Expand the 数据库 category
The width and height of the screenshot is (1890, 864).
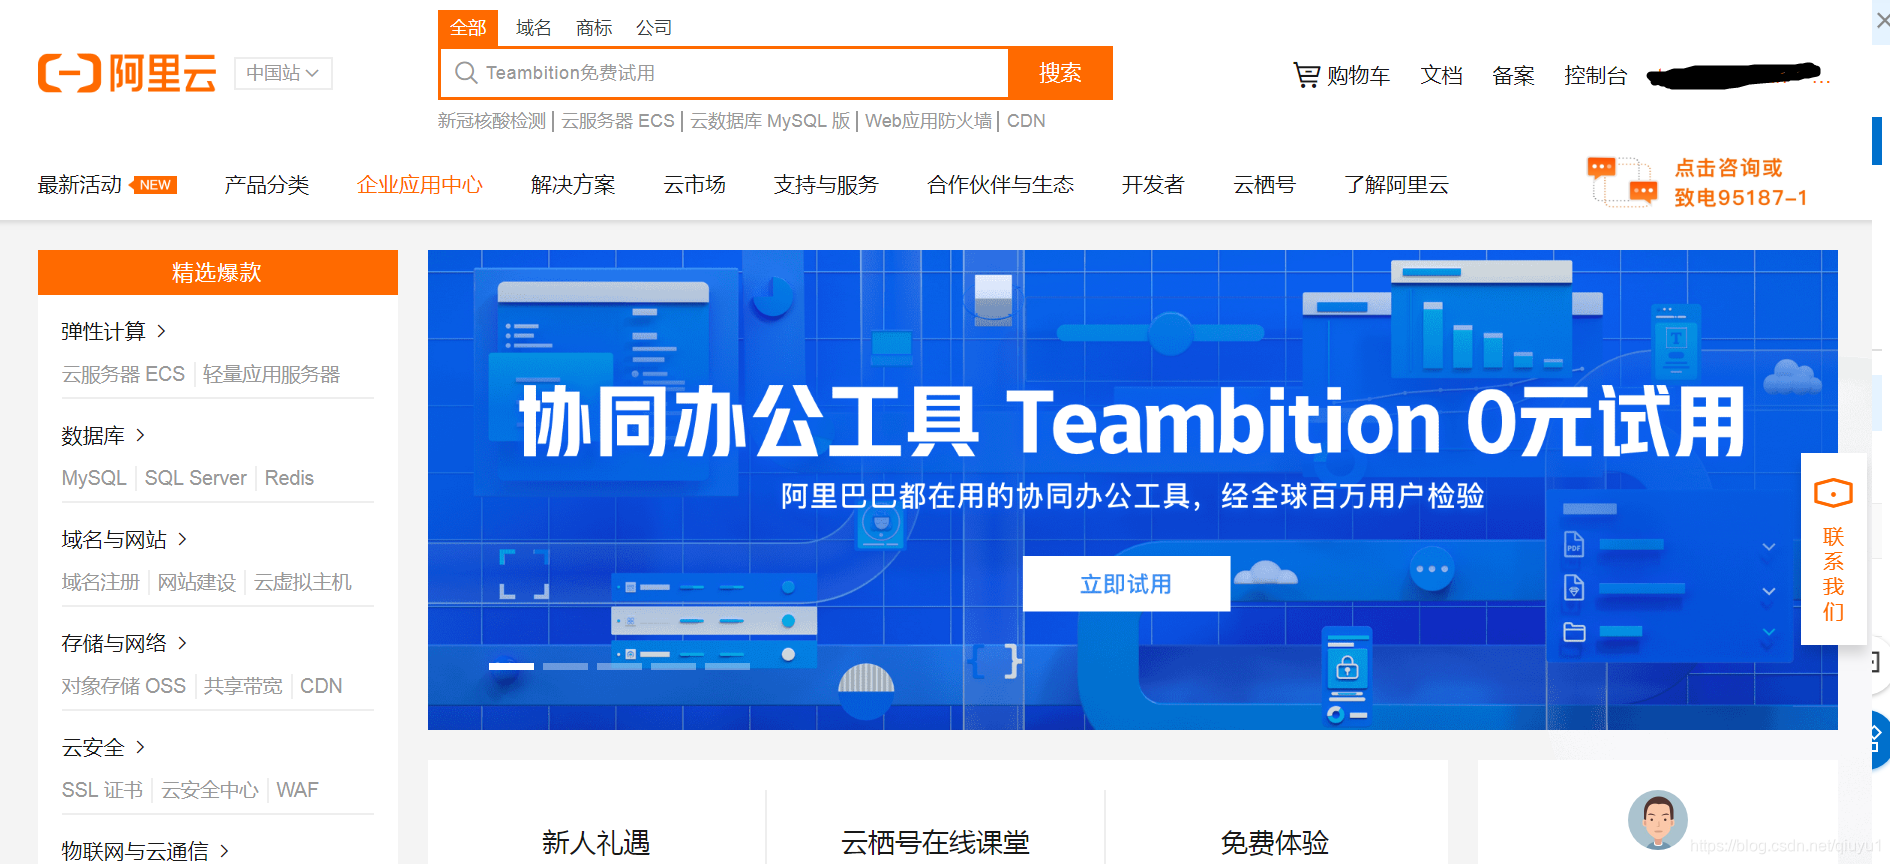coord(103,435)
